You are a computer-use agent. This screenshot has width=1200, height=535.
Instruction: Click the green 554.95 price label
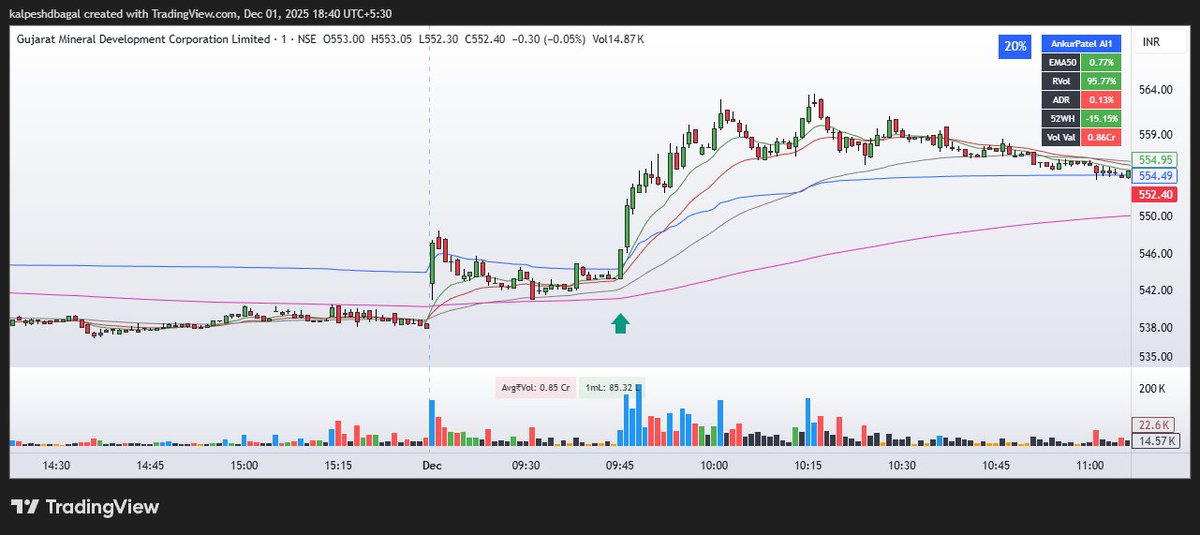click(x=1154, y=160)
